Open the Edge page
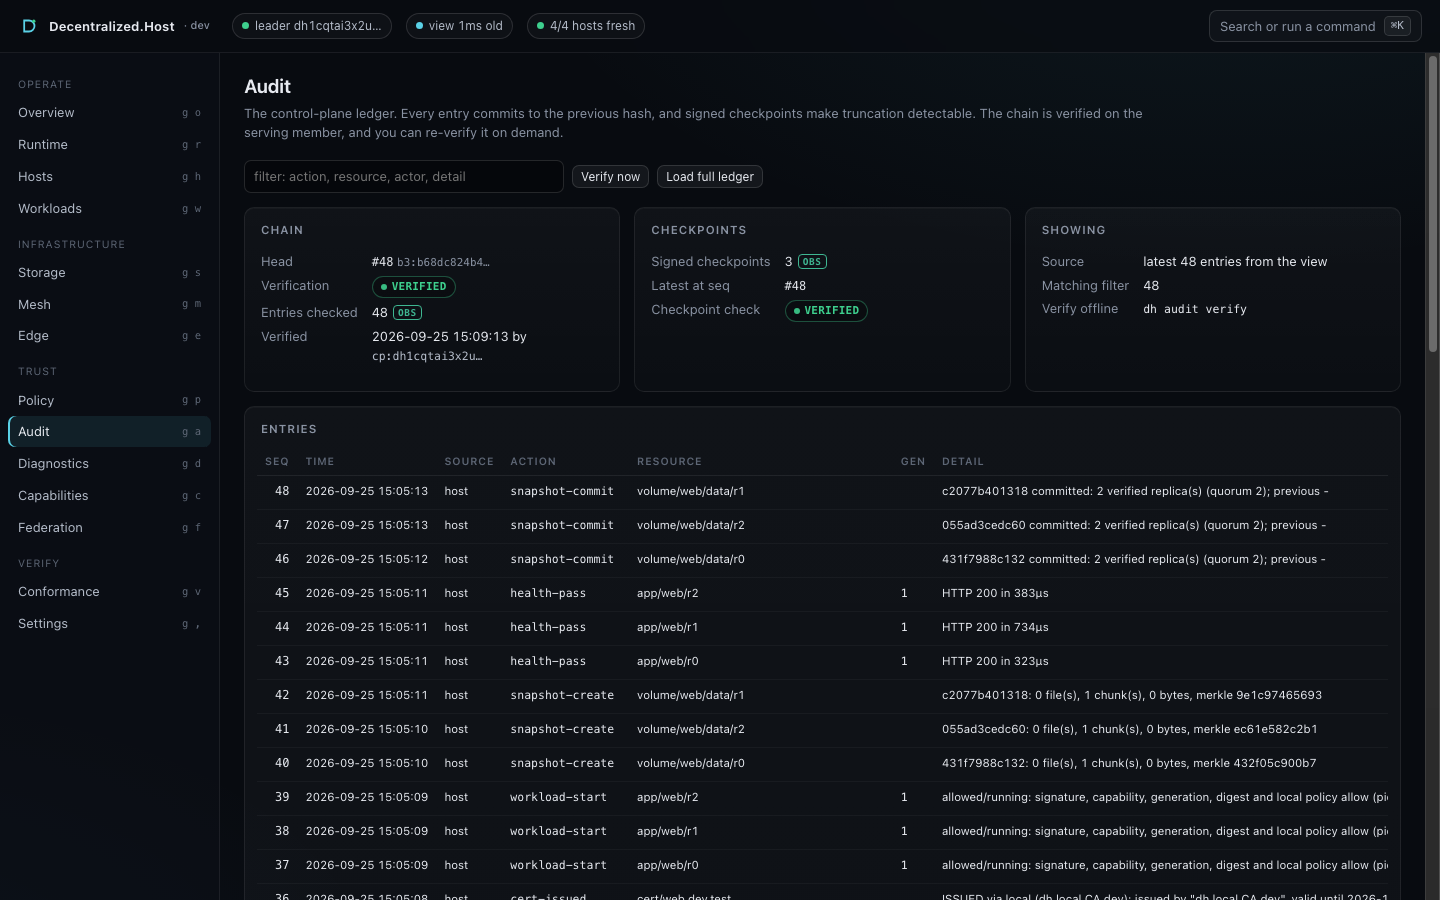The image size is (1440, 900). click(110, 336)
